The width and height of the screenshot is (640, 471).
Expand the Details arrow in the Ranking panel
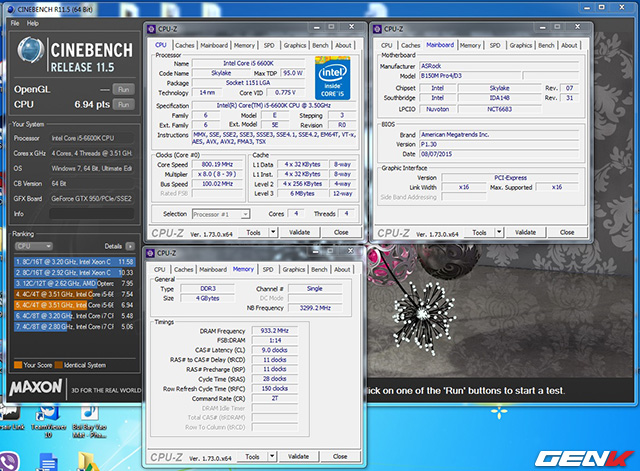[129, 245]
